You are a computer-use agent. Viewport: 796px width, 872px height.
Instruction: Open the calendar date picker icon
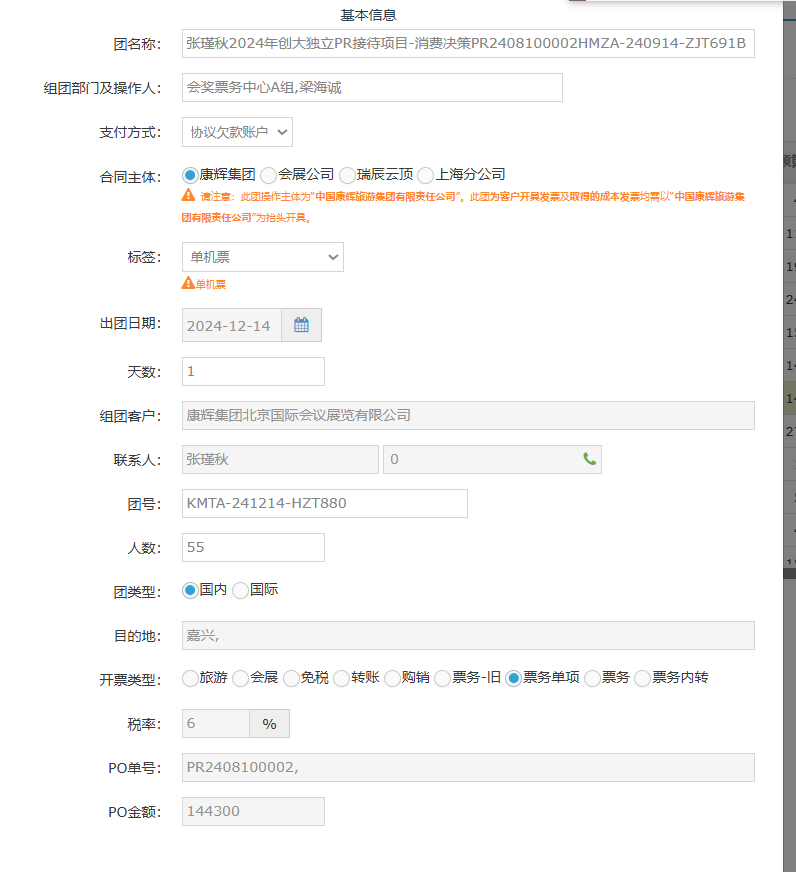(301, 325)
